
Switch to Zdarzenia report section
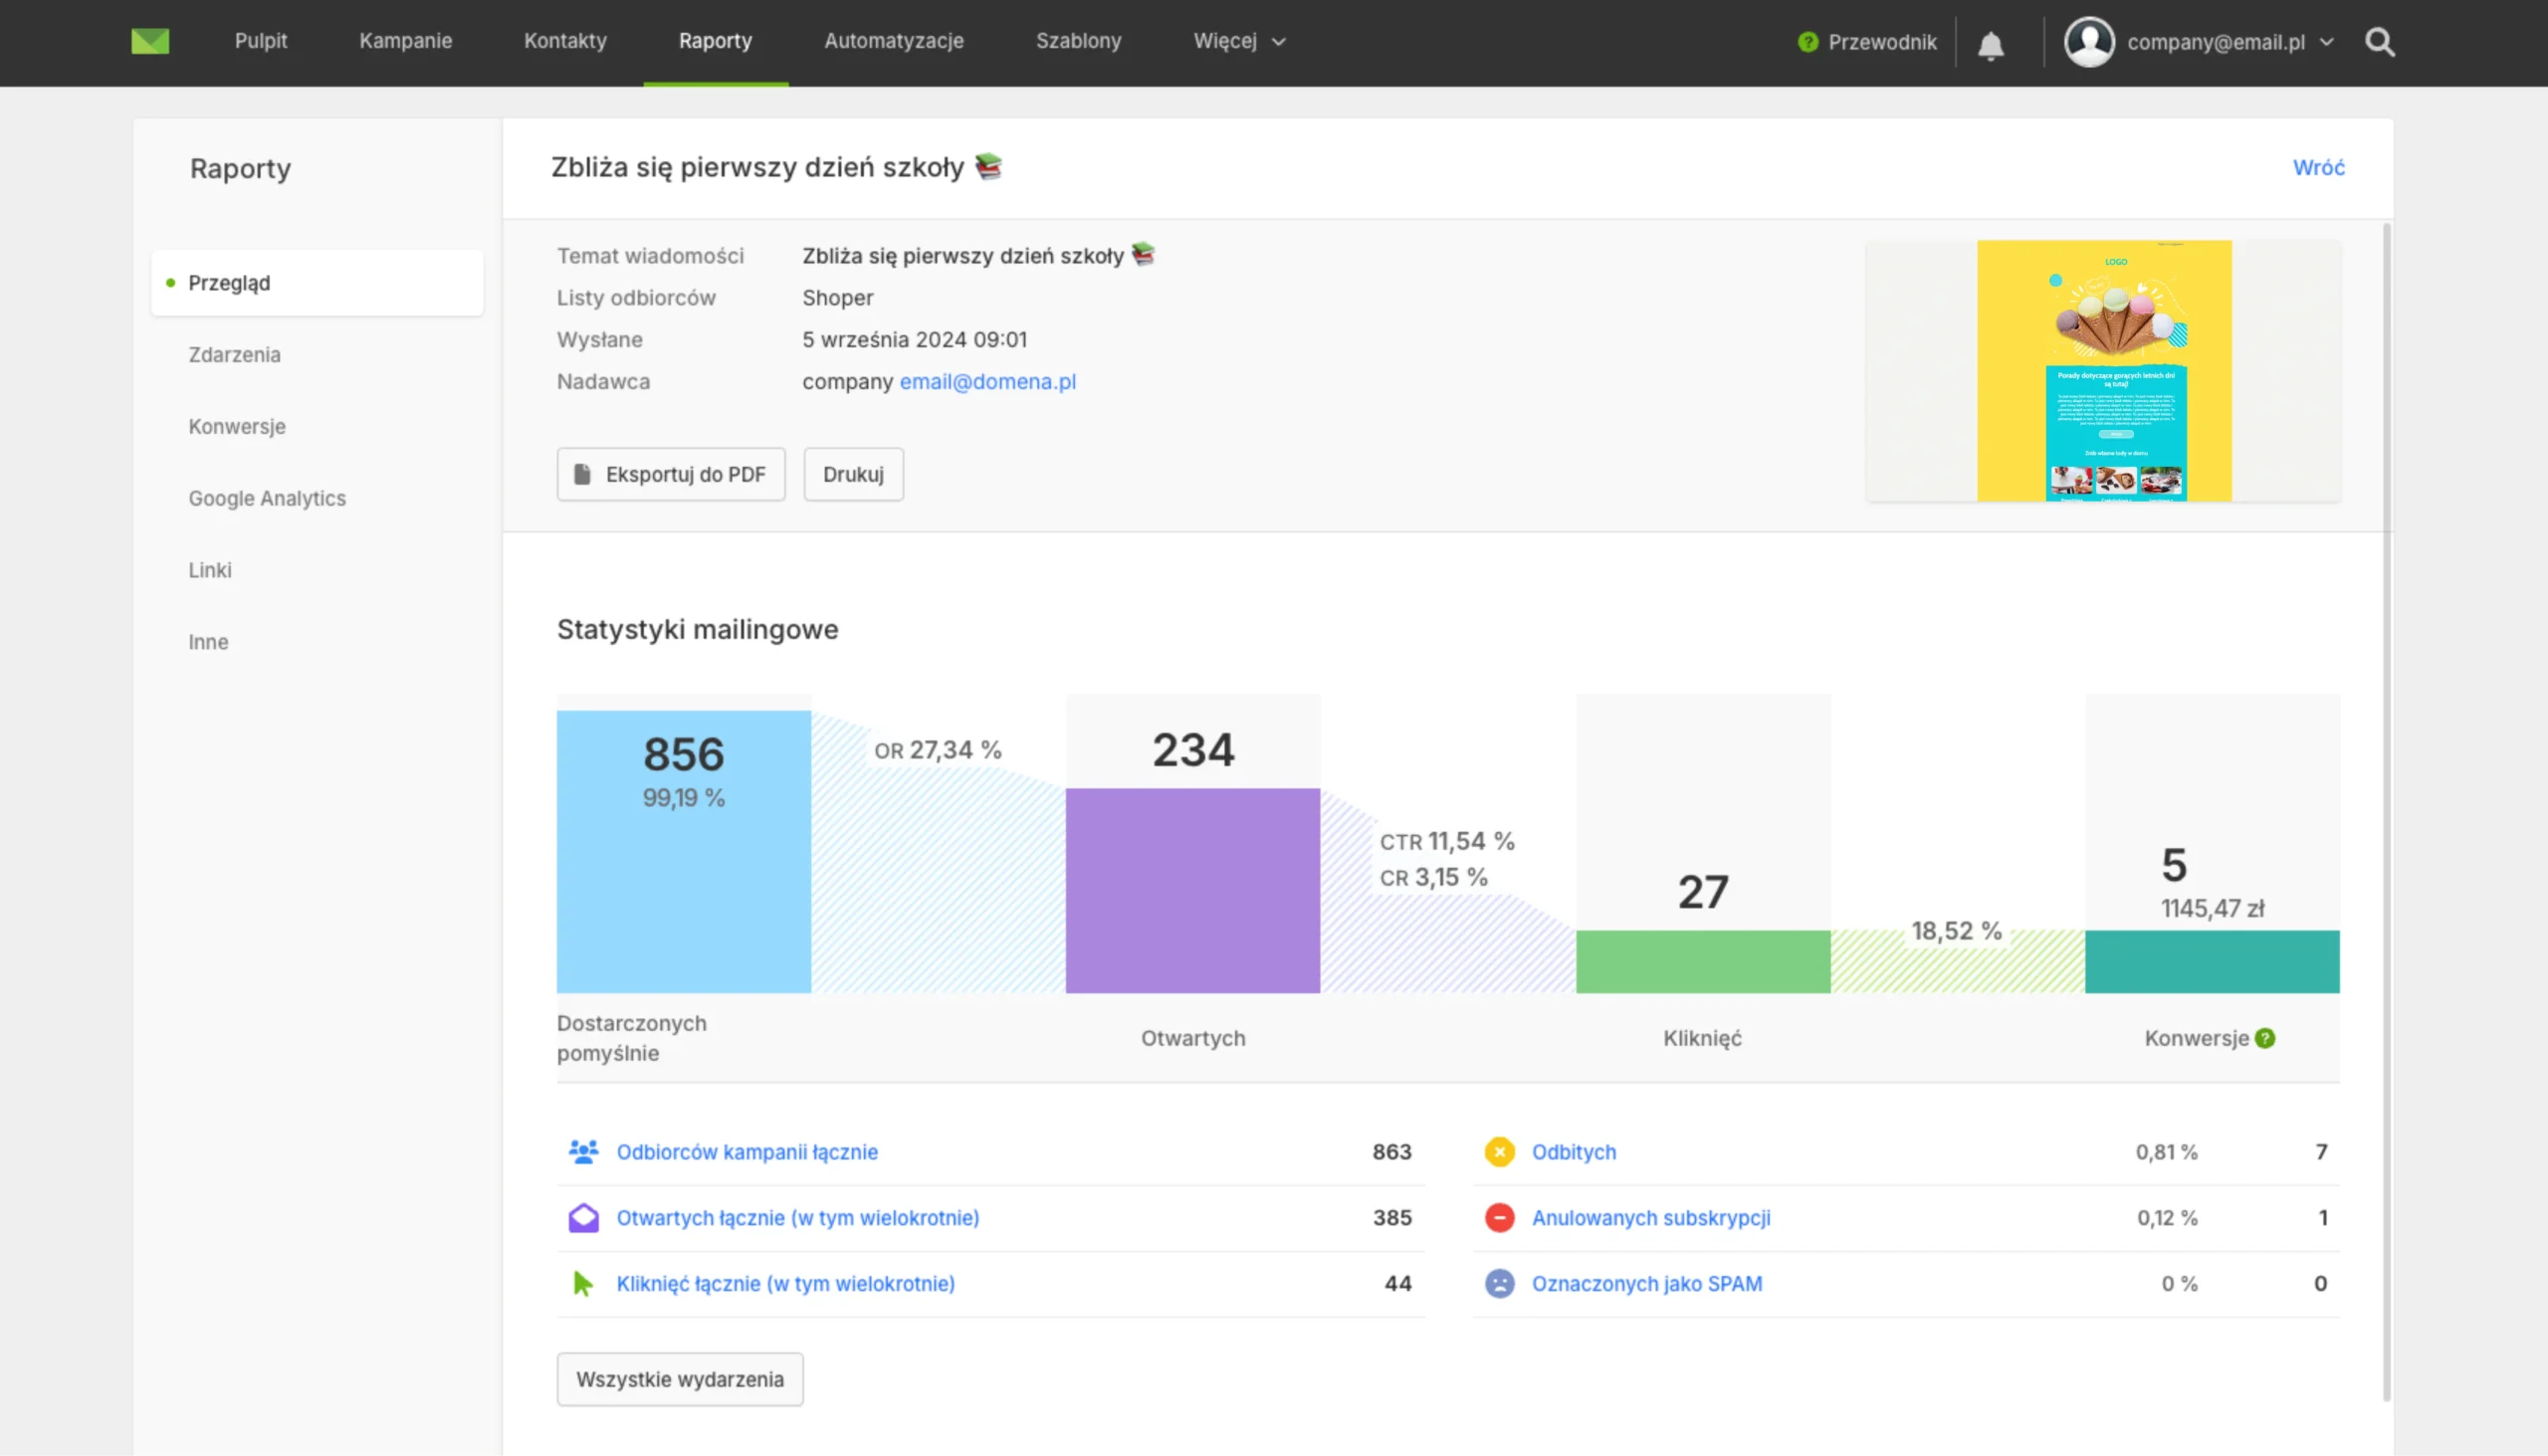tap(234, 355)
